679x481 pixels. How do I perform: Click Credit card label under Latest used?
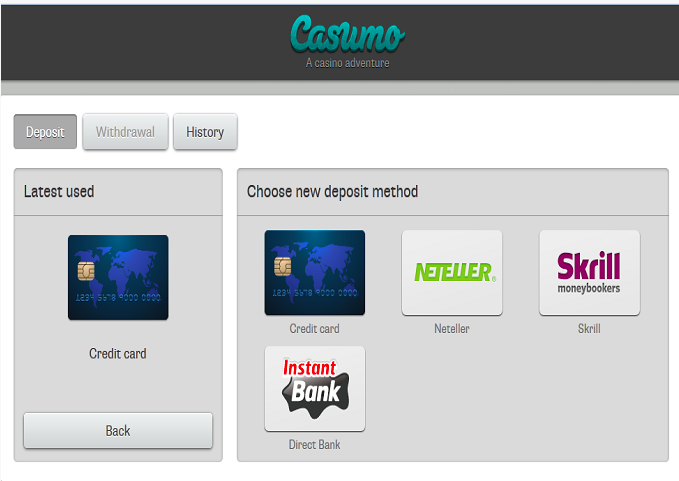[x=118, y=353]
